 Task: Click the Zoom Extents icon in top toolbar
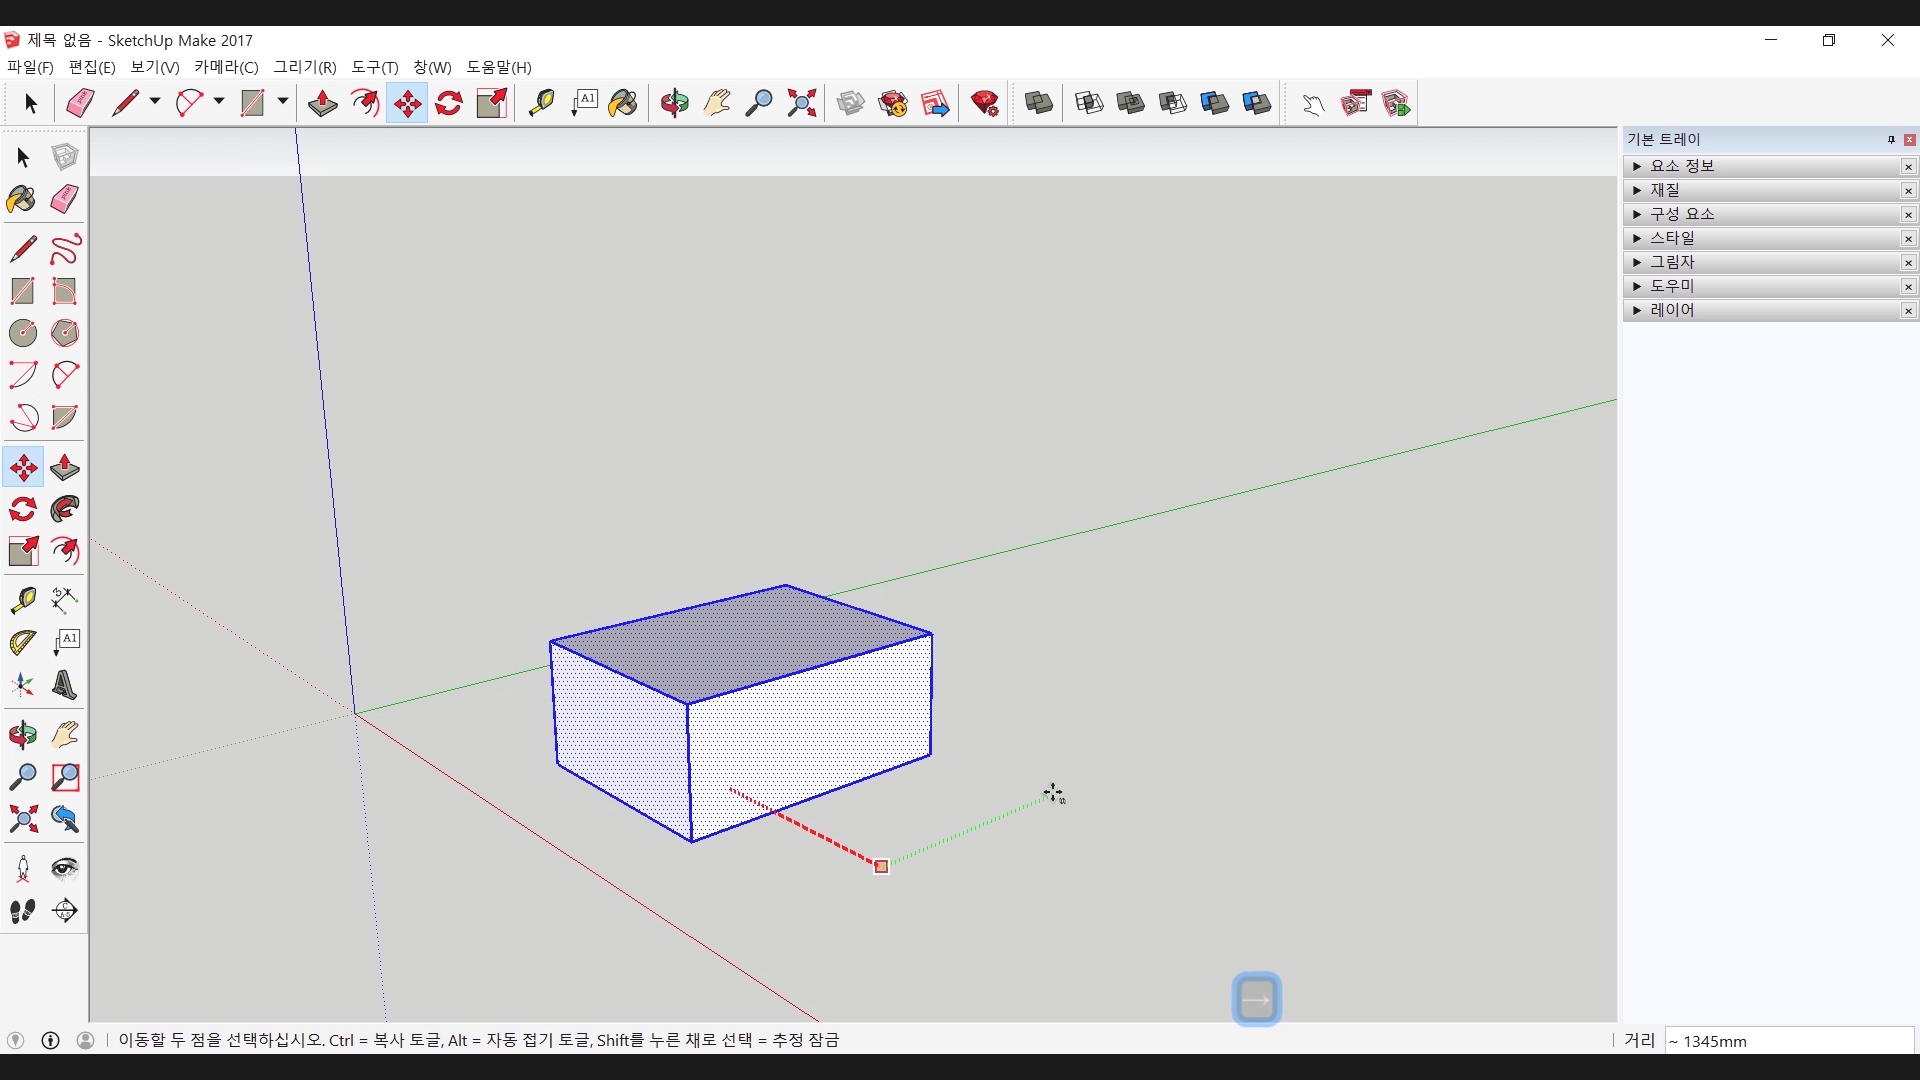[x=802, y=103]
